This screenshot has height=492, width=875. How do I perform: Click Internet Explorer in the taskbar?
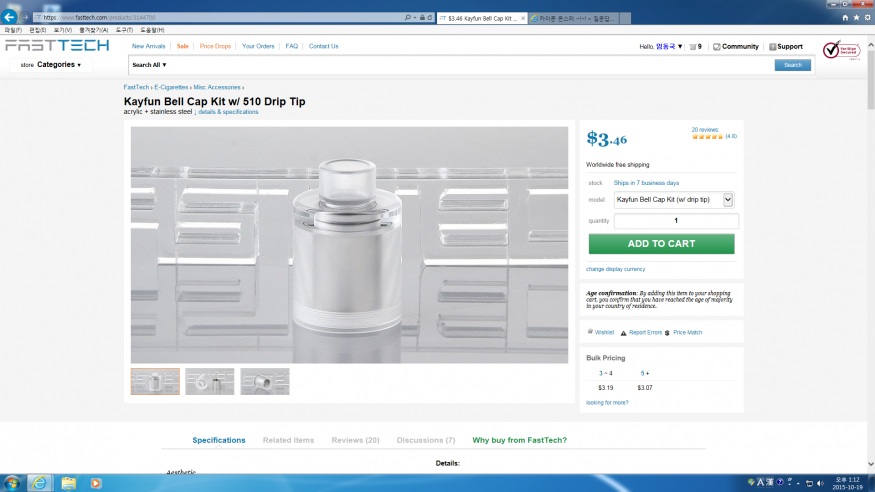click(x=39, y=483)
